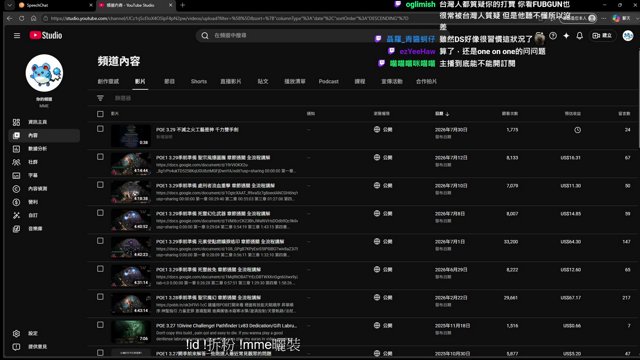Open visibility dropdown for 2026年6月29日 video
Screen dimensions: 640x360
pyautogui.click(x=383, y=270)
